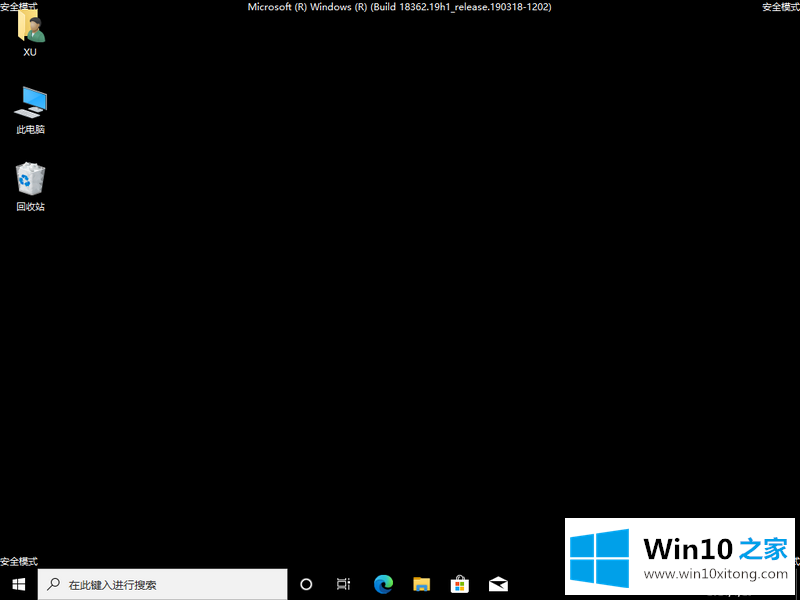Open the Mail app from the taskbar
Image resolution: width=800 pixels, height=600 pixels.
(x=498, y=584)
